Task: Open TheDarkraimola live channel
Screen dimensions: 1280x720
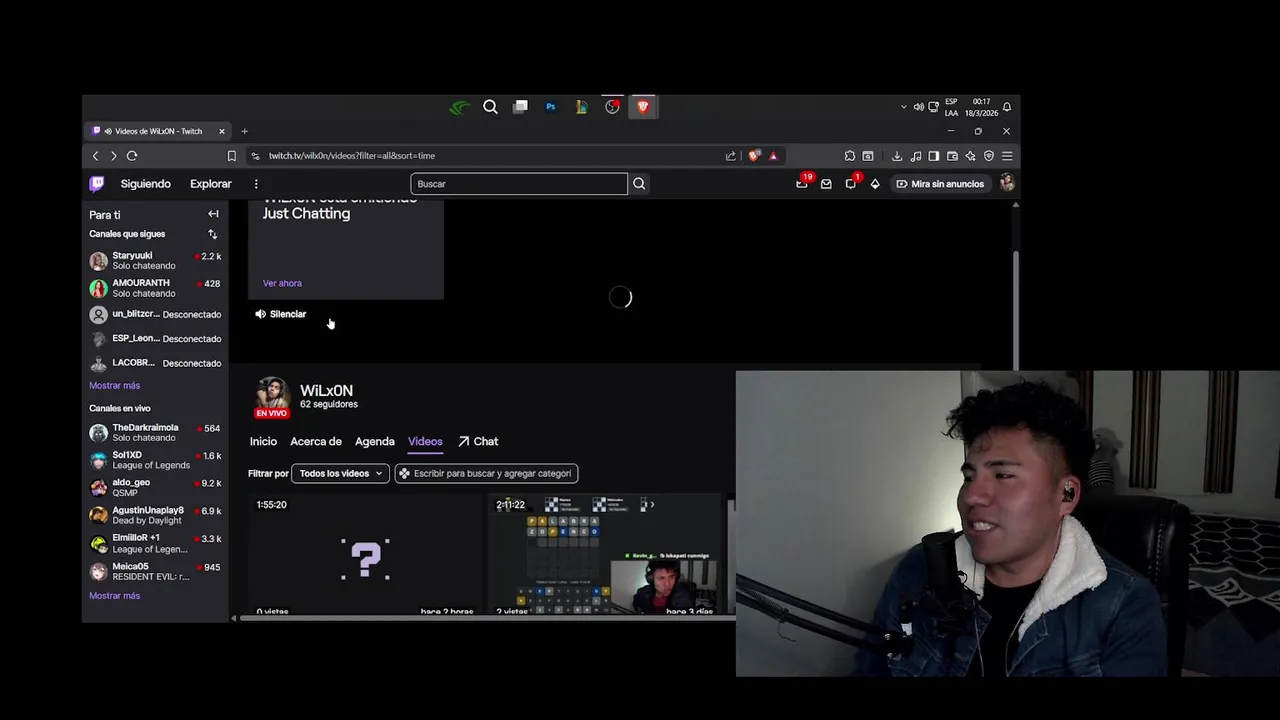Action: (155, 432)
